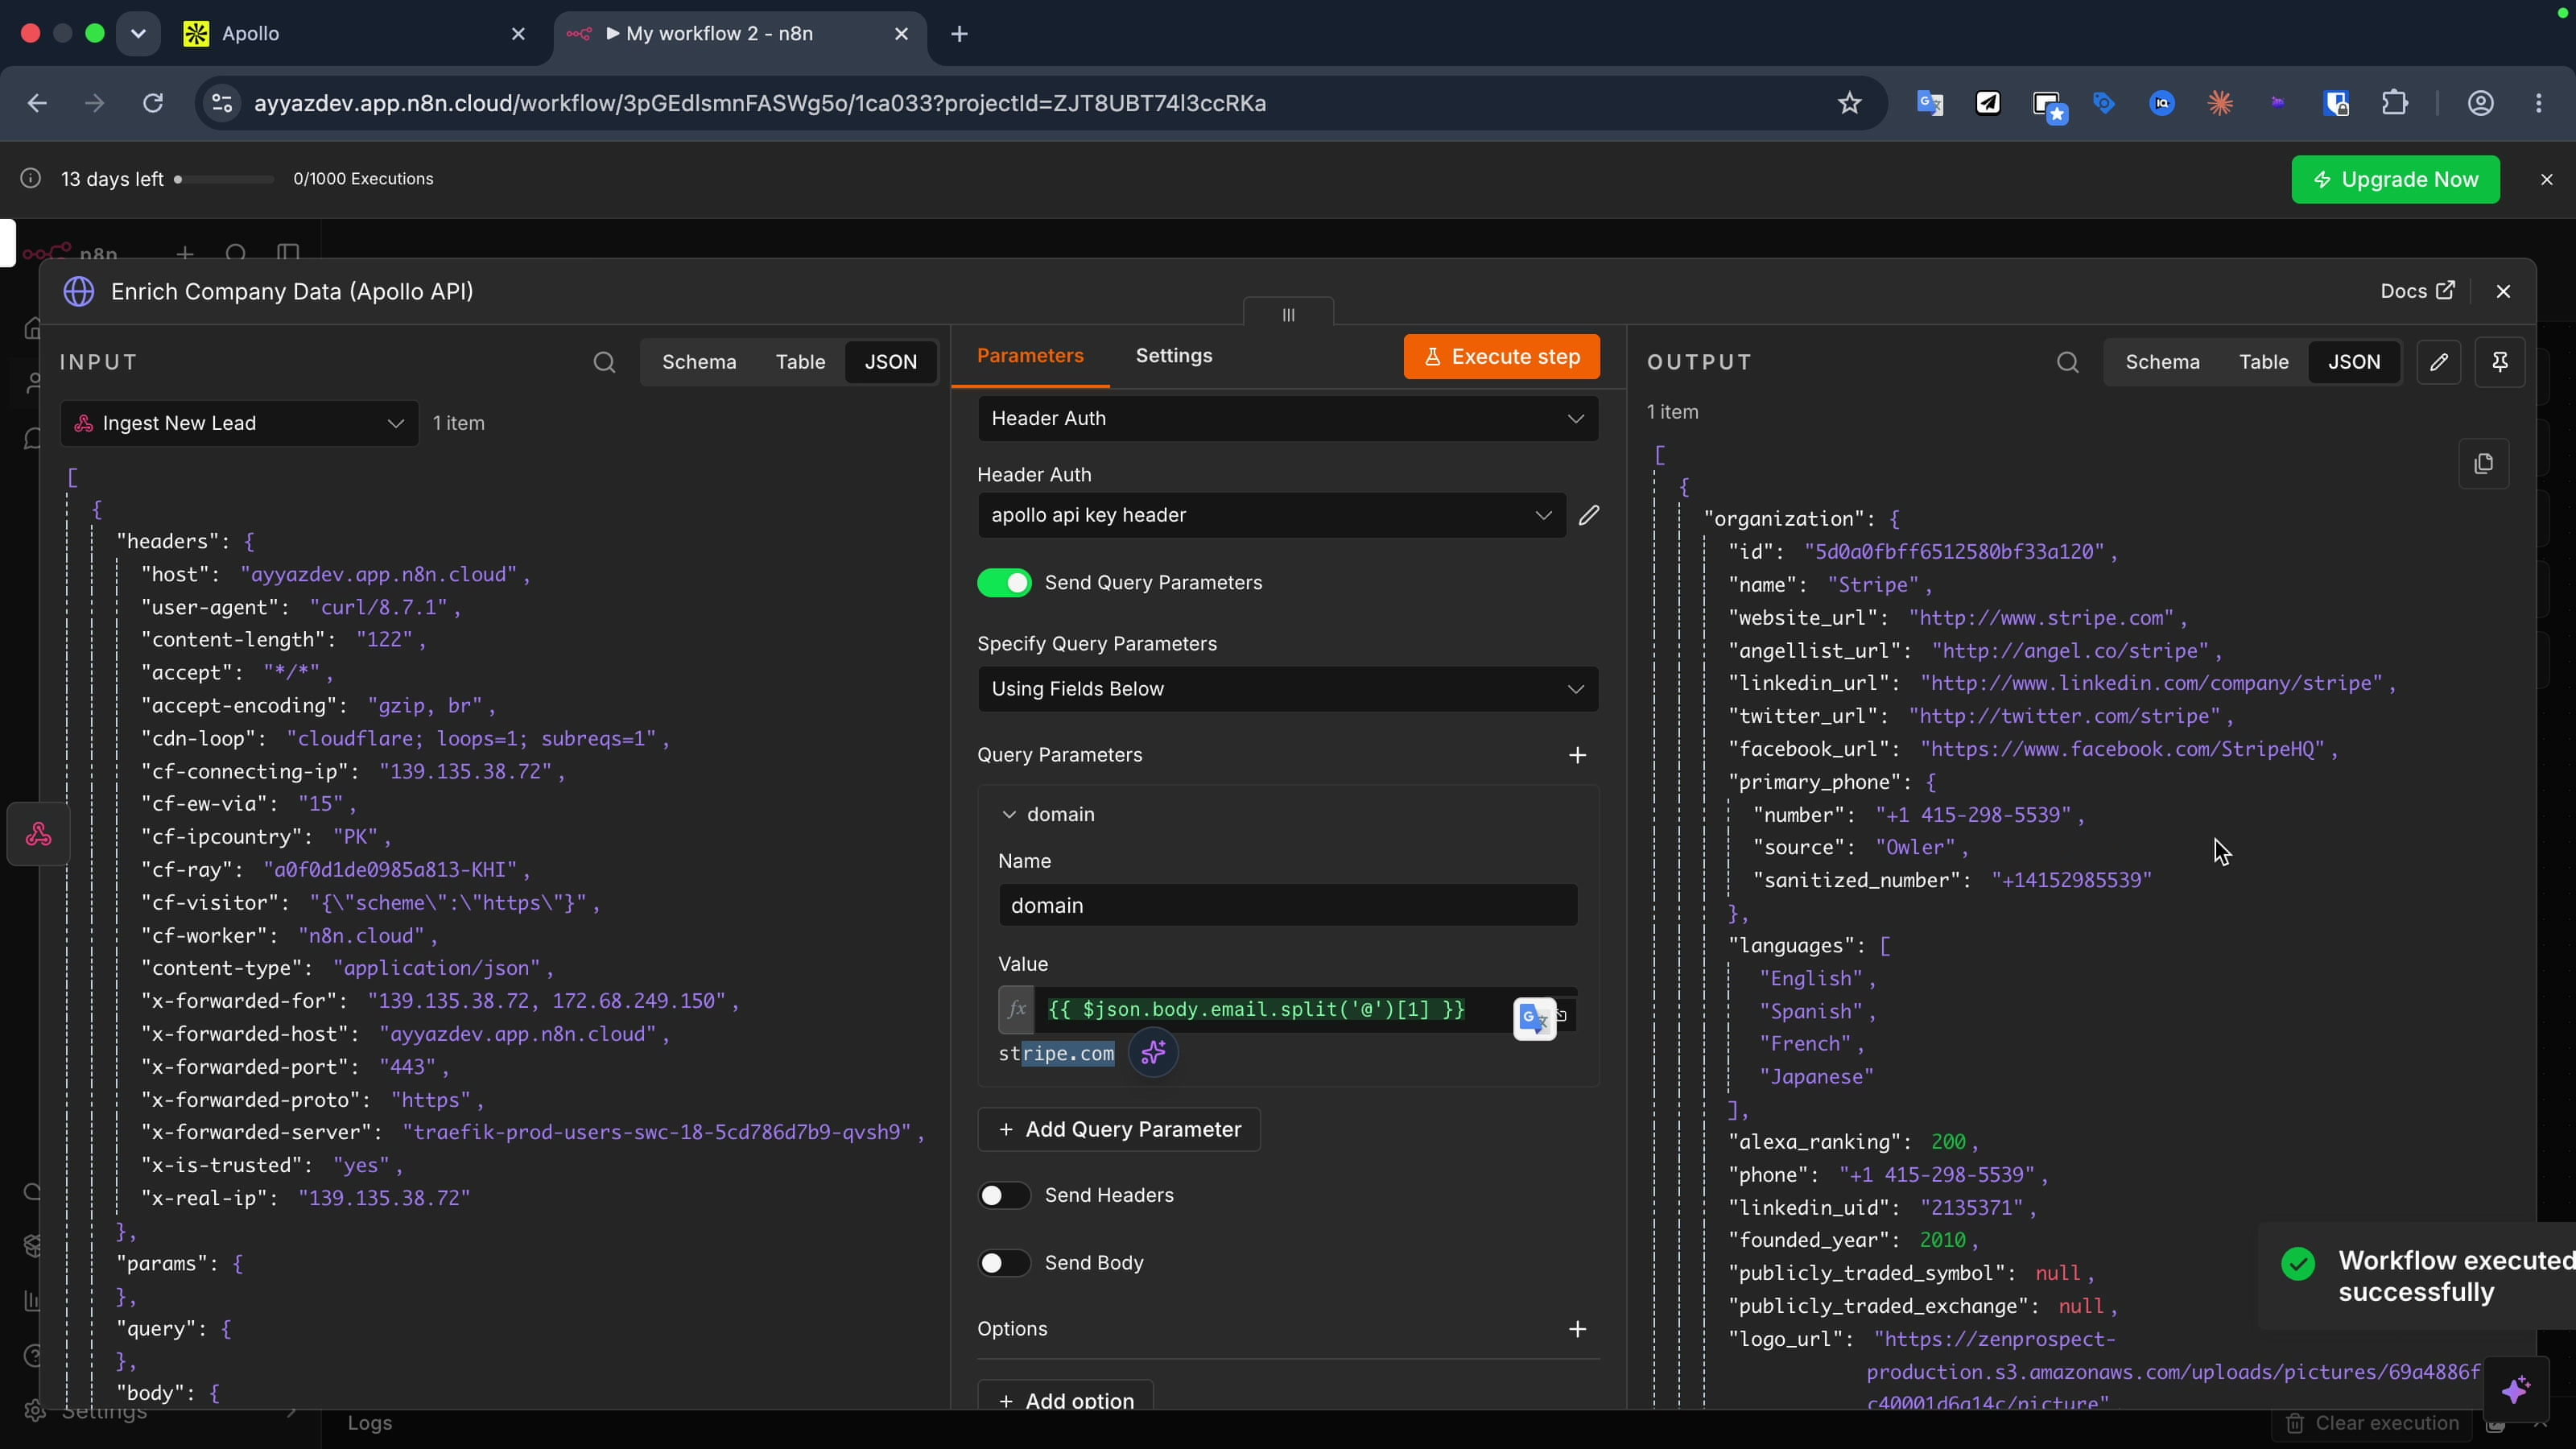
Task: Switch to the Apollo browser tab
Action: tap(355, 34)
